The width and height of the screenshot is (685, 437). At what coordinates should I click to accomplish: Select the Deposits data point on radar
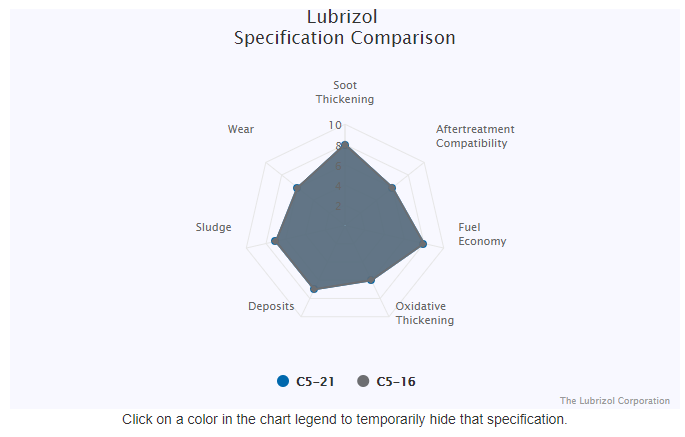pyautogui.click(x=314, y=289)
